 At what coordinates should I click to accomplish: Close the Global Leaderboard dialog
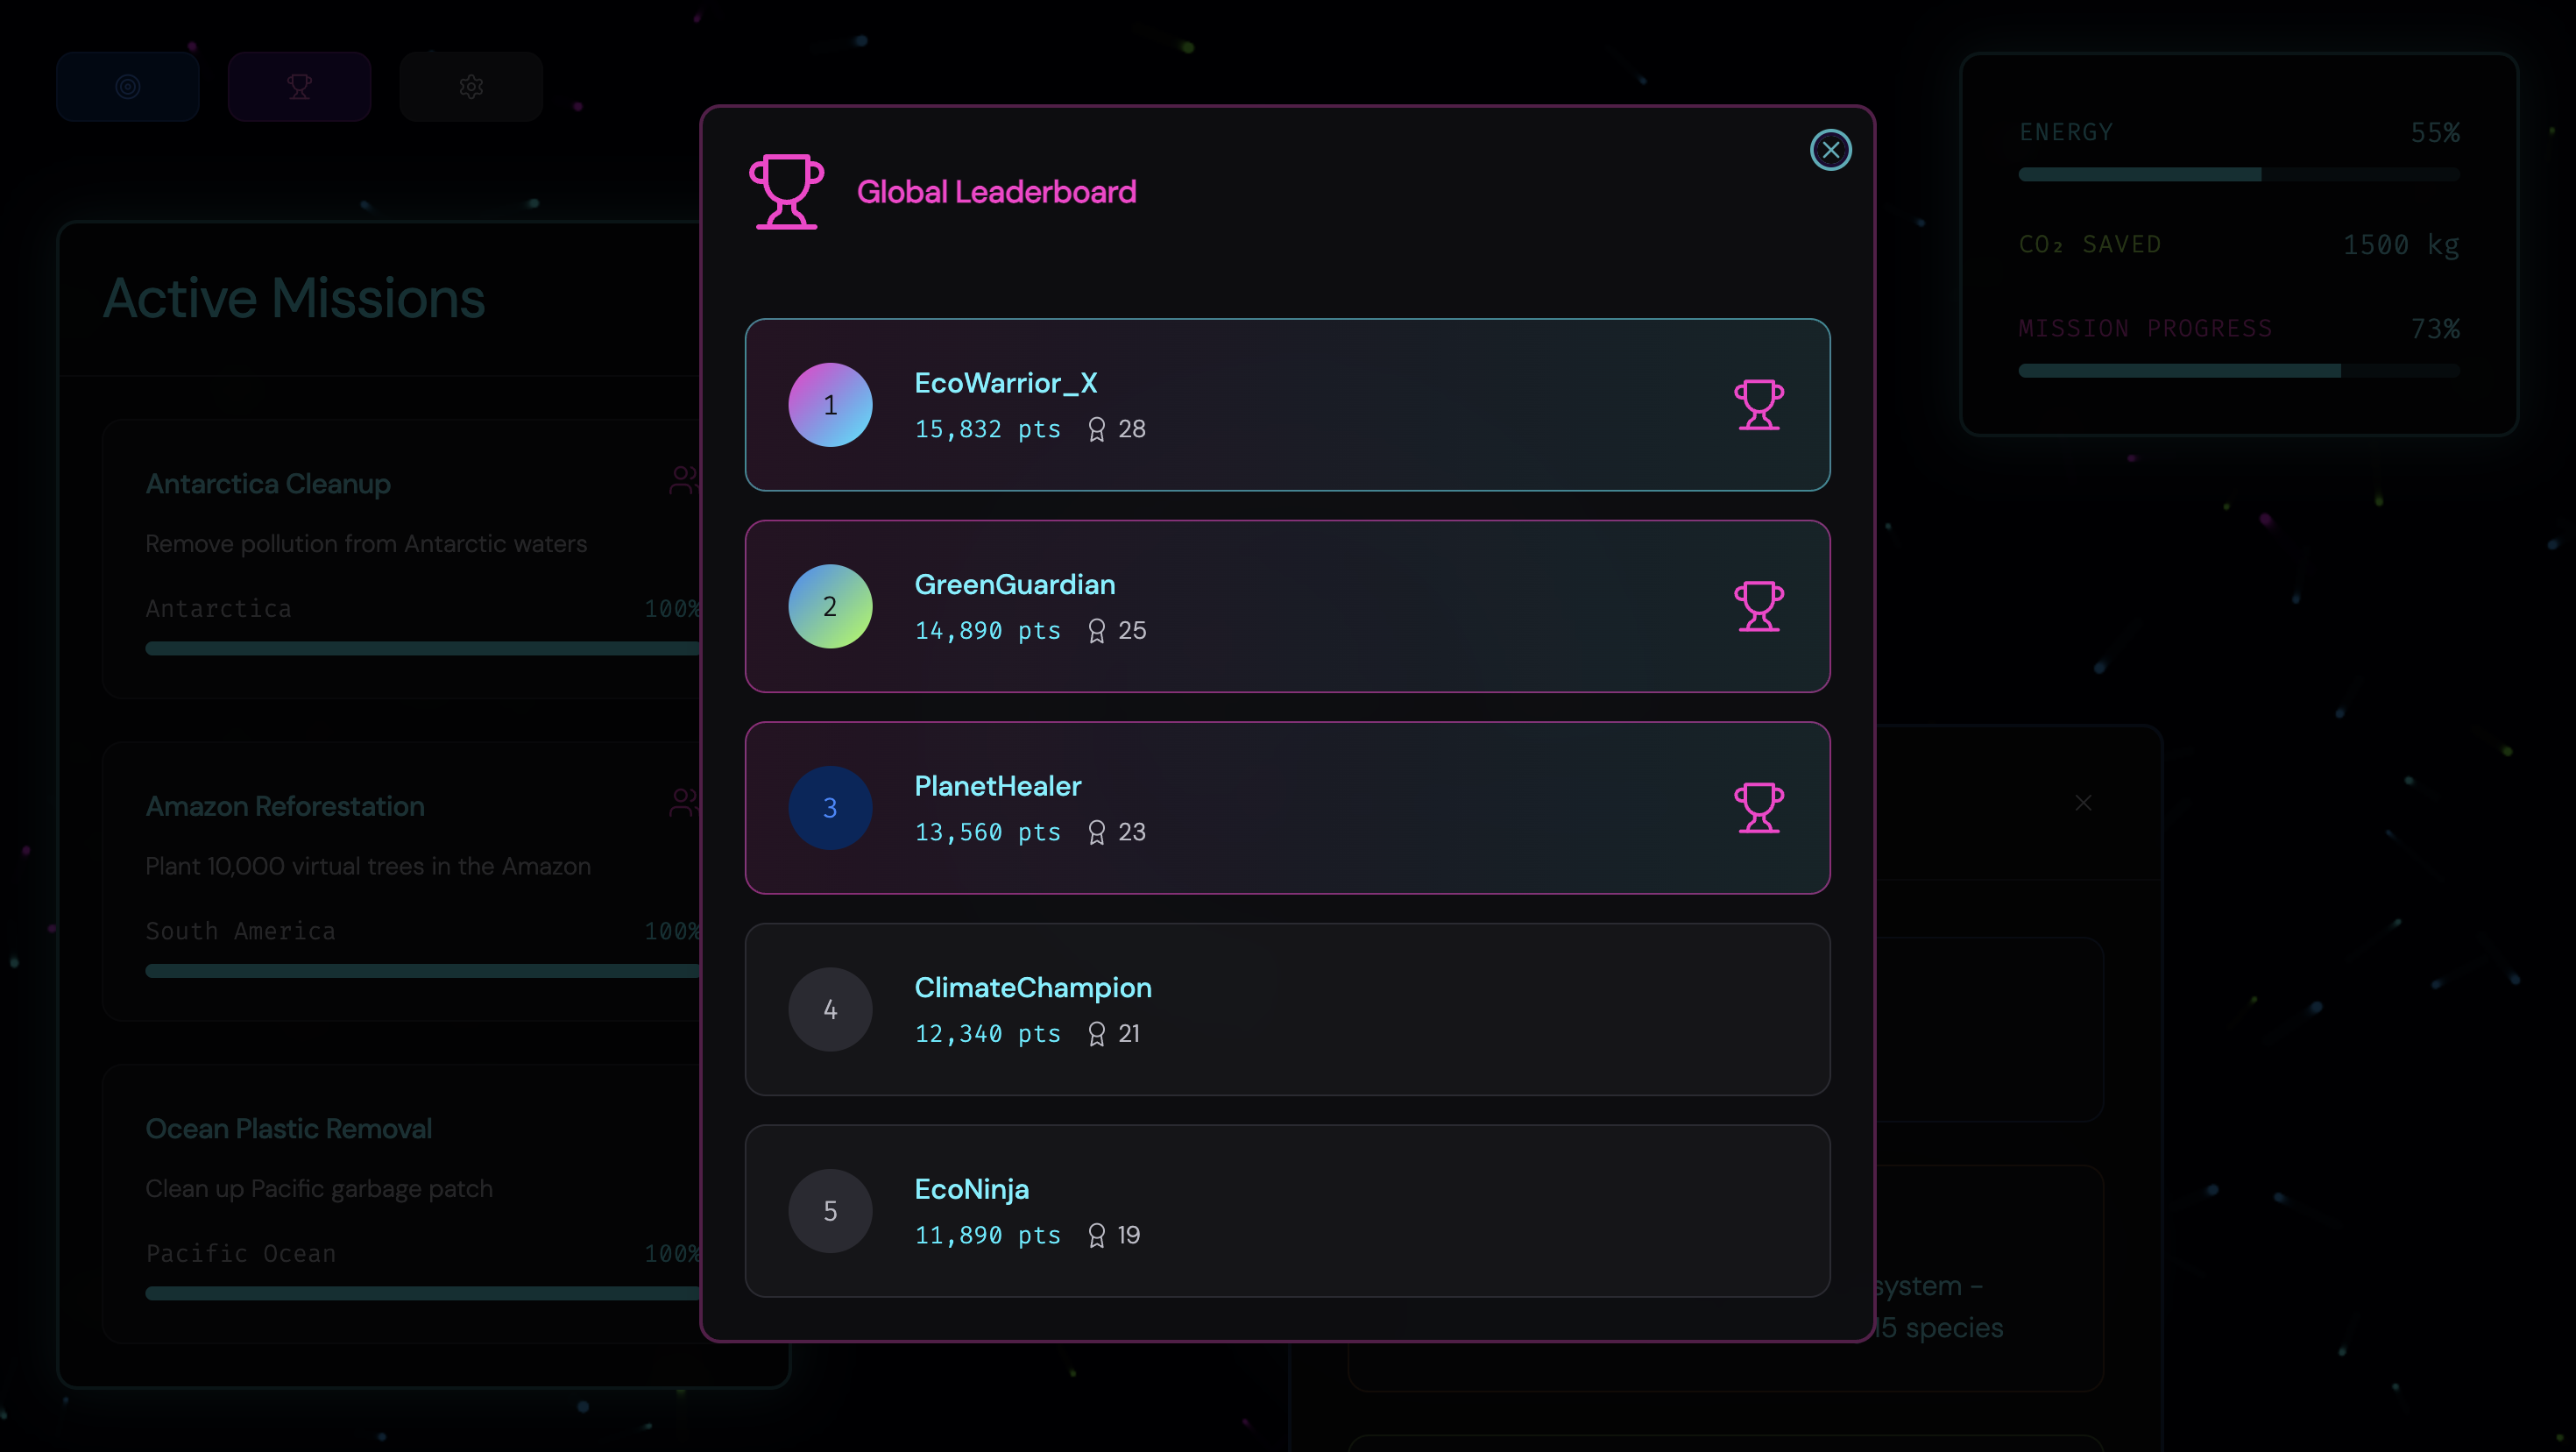(x=1830, y=150)
